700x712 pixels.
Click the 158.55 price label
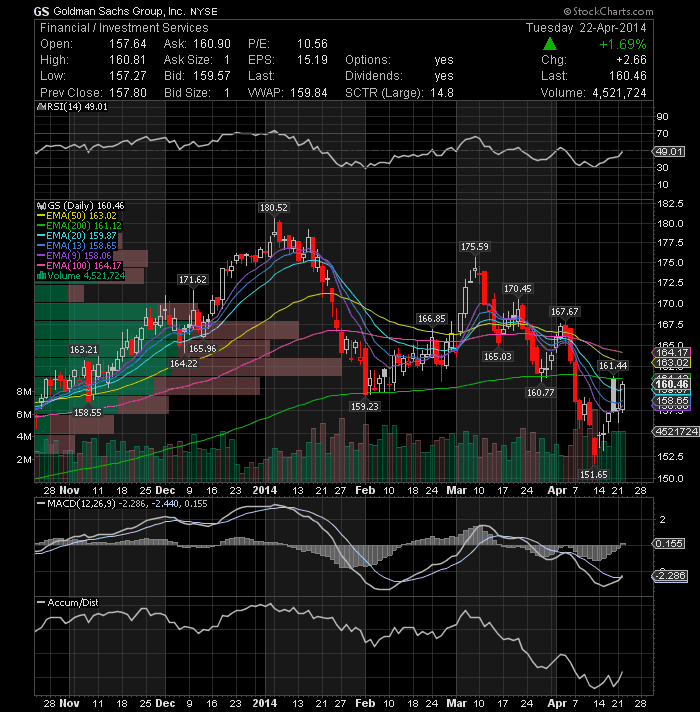[x=88, y=412]
